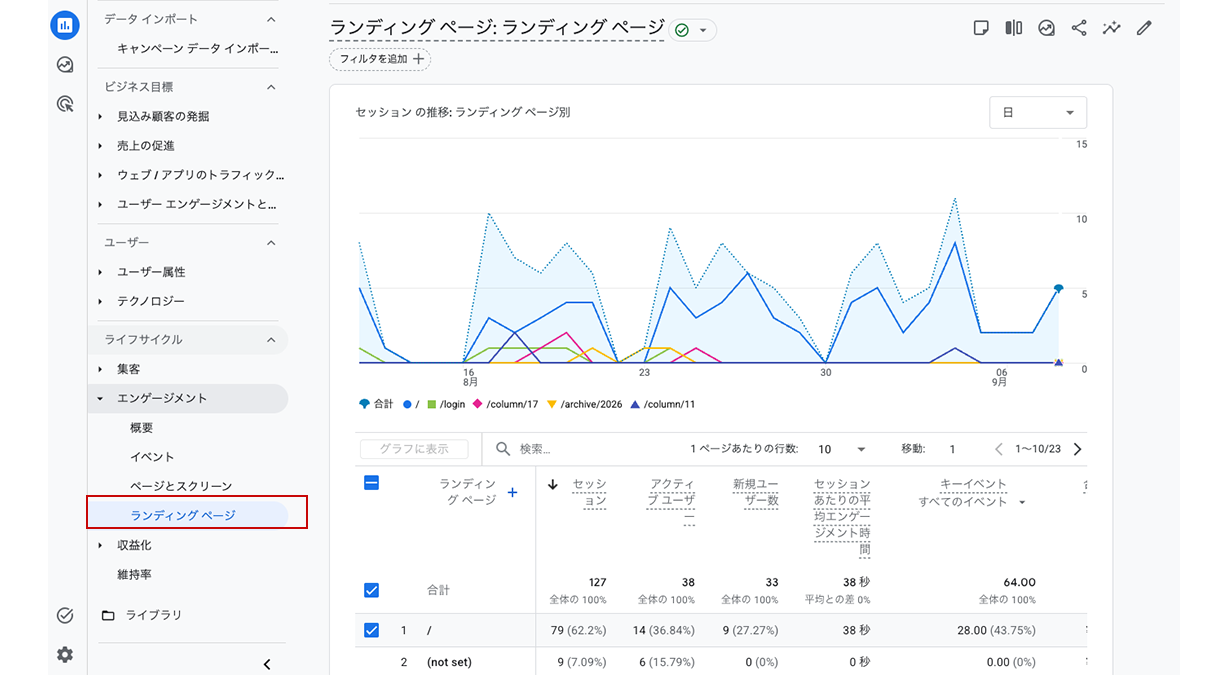1228x675 pixels.
Task: Collapse the ライフサイクル section
Action: tap(271, 340)
